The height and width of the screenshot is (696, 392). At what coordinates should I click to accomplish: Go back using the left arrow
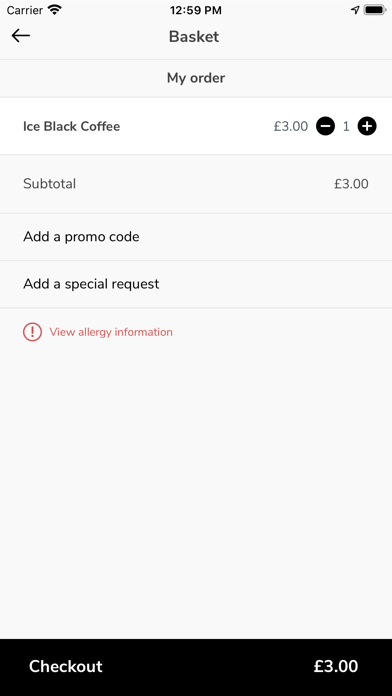pyautogui.click(x=21, y=36)
